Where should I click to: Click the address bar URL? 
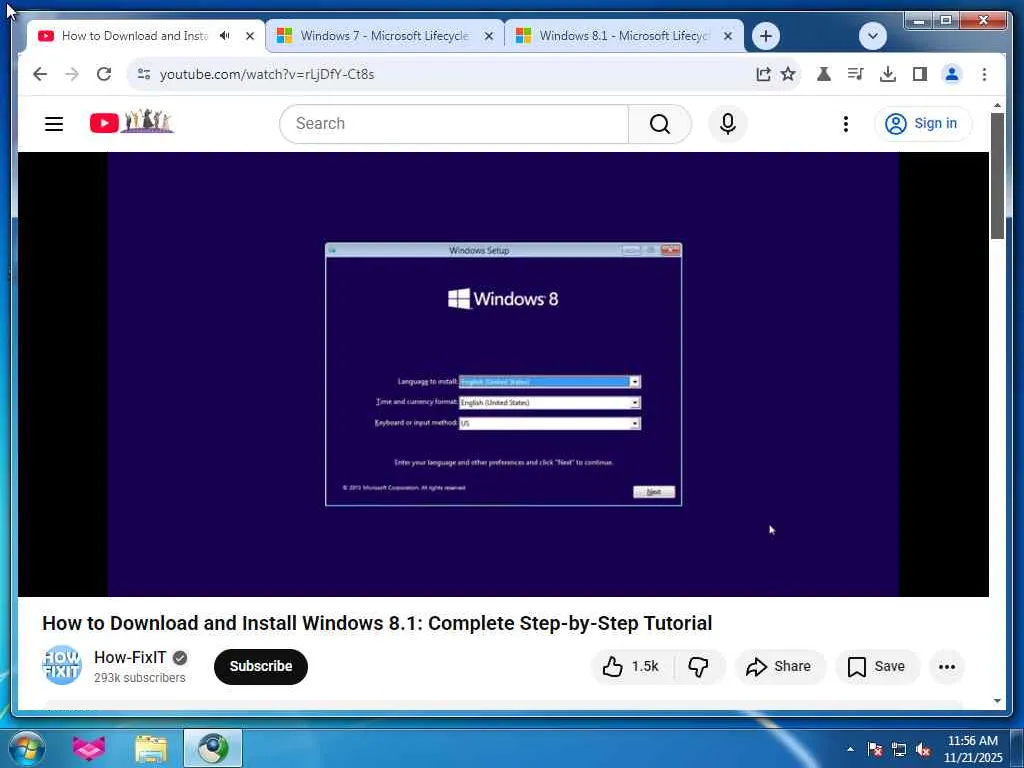pos(267,74)
